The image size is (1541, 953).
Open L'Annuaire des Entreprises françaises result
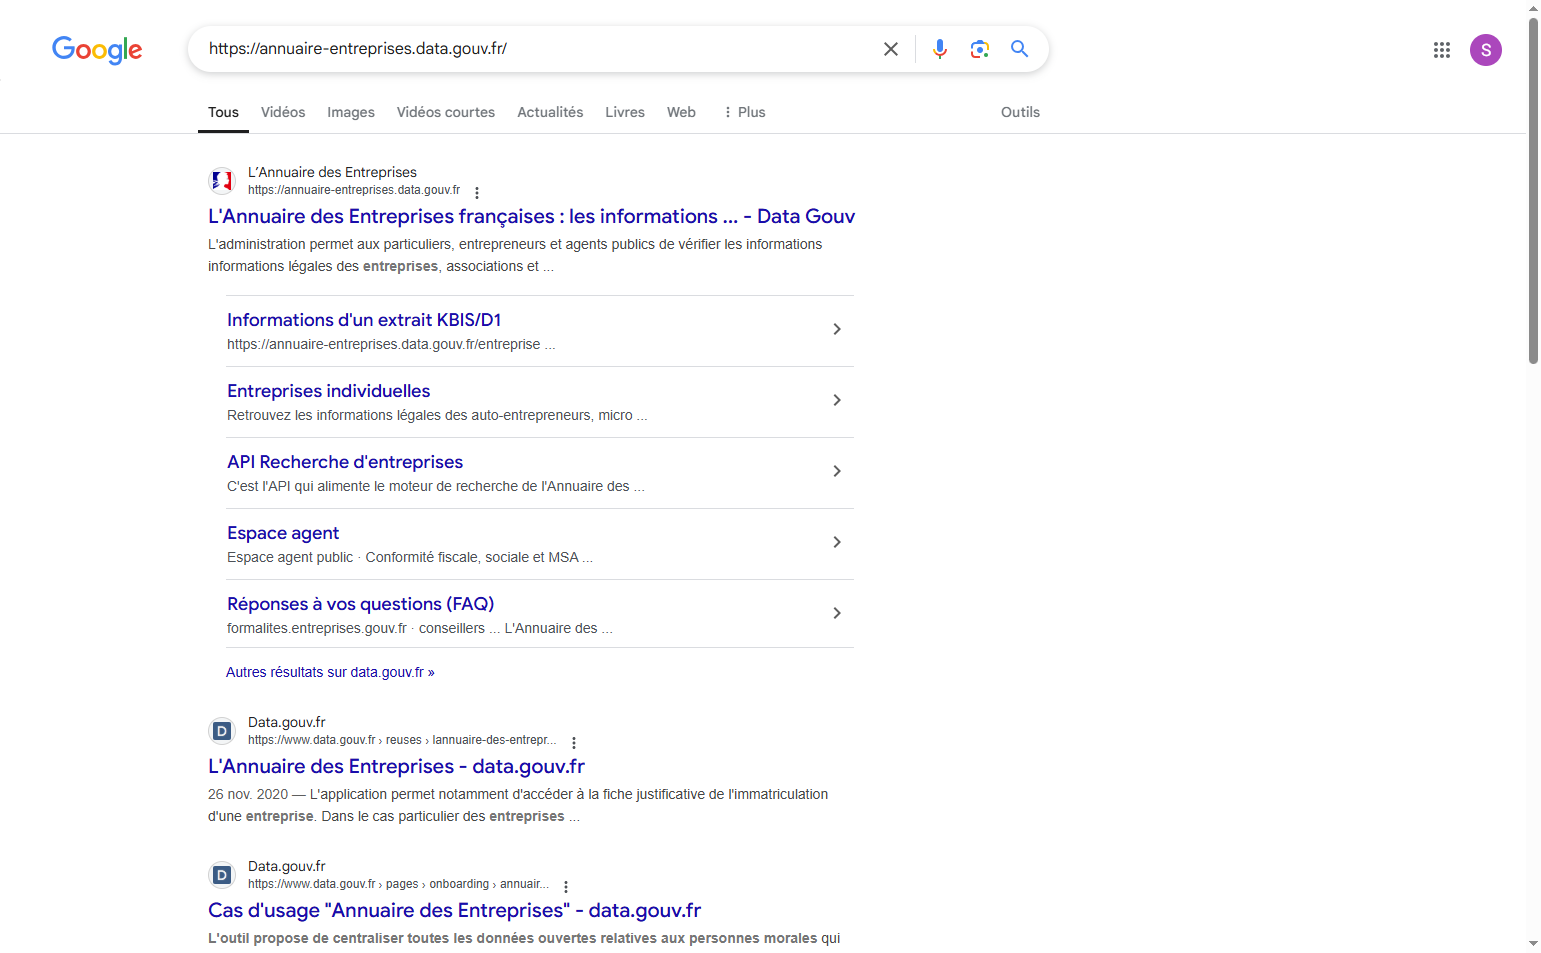pos(531,216)
